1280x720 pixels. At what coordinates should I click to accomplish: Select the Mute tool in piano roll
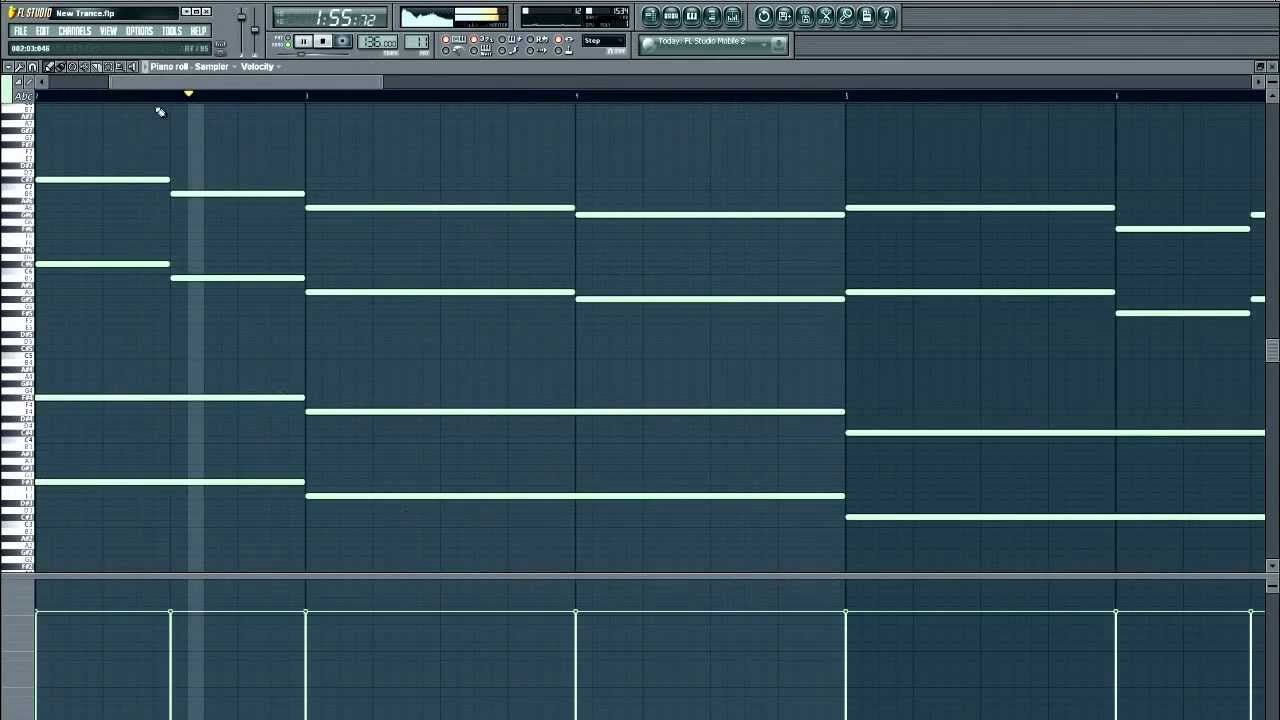click(84, 67)
